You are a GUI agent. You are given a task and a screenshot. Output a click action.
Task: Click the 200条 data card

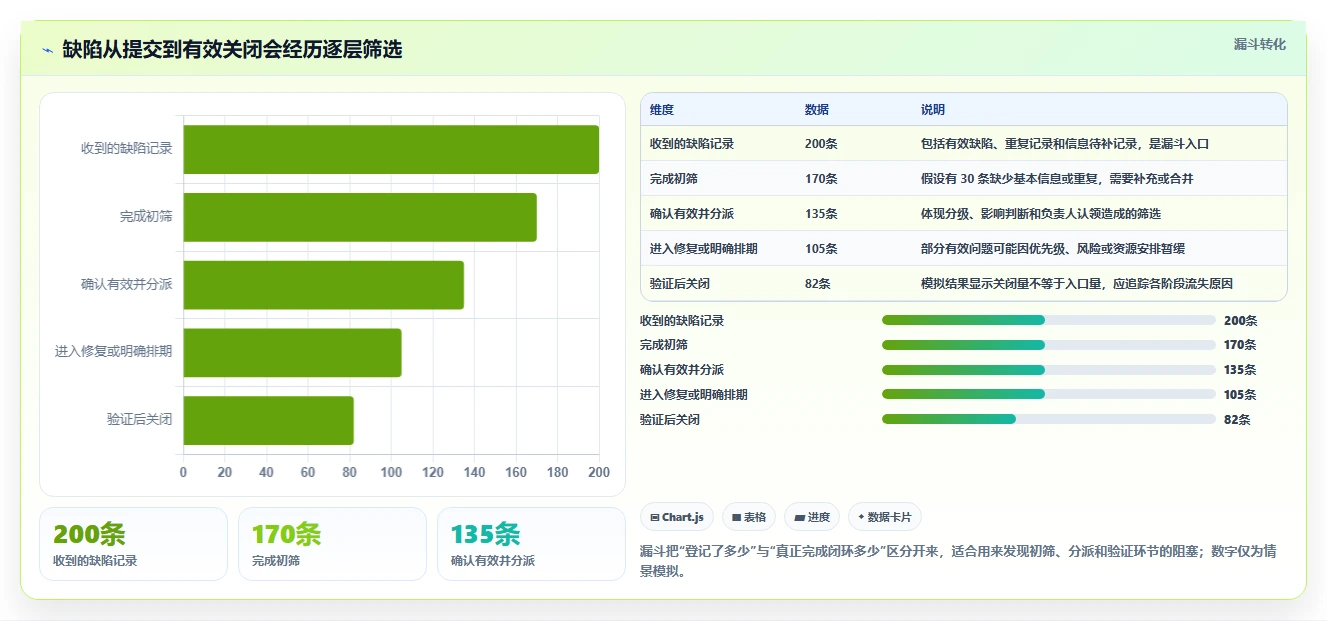[133, 544]
